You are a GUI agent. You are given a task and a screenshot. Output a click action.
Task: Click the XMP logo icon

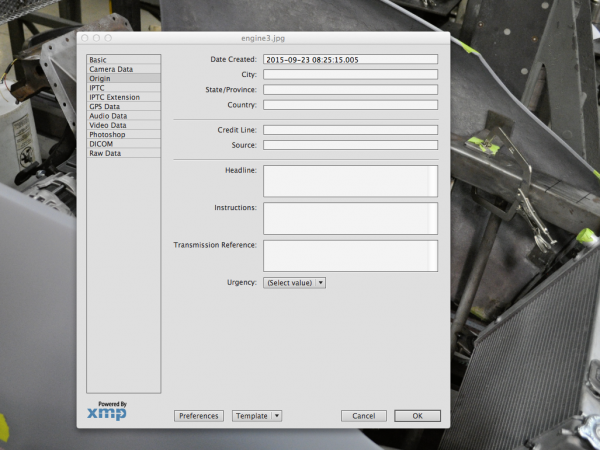pyautogui.click(x=107, y=412)
